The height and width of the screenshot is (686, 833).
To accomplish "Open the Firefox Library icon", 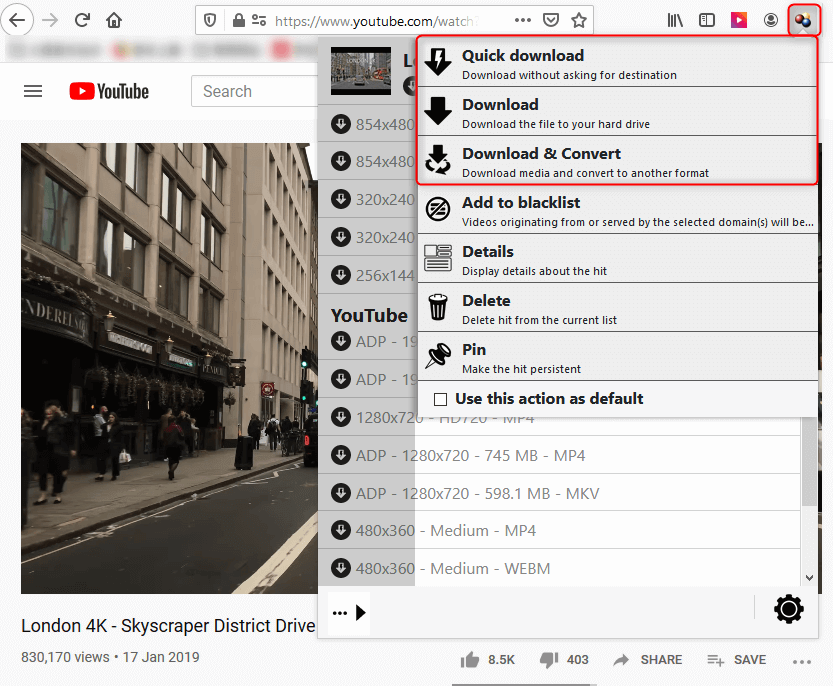I will [x=676, y=20].
